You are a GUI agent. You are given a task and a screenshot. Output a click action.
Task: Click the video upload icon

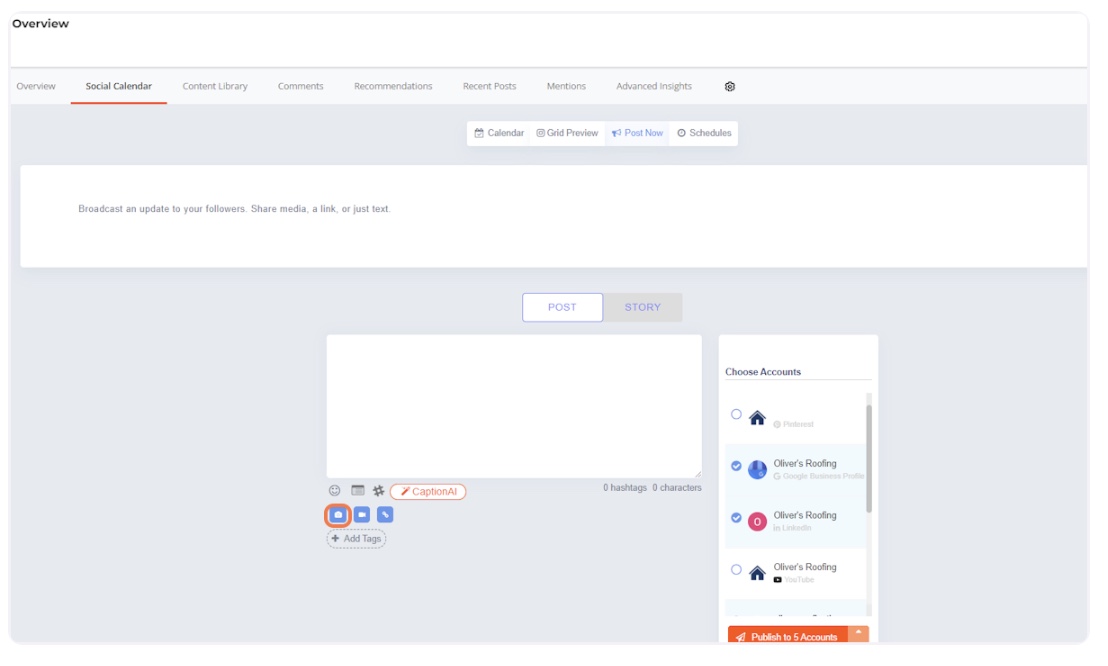362,515
